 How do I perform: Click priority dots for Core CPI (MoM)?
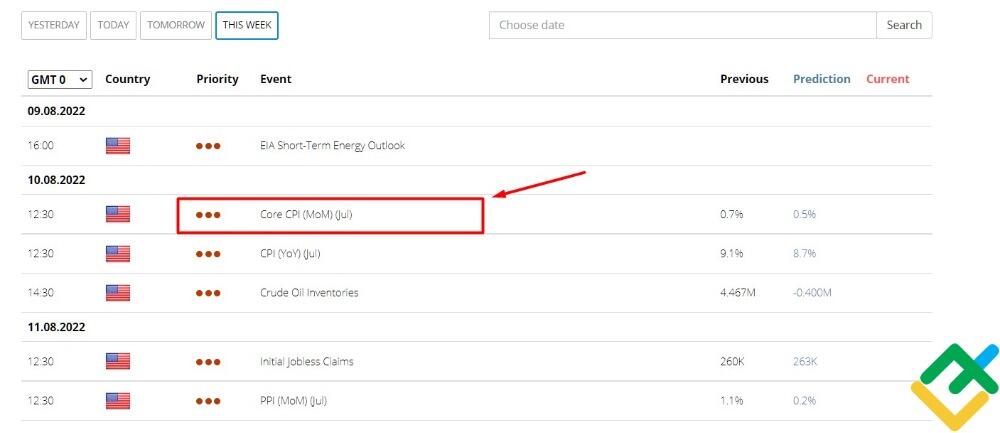point(208,214)
